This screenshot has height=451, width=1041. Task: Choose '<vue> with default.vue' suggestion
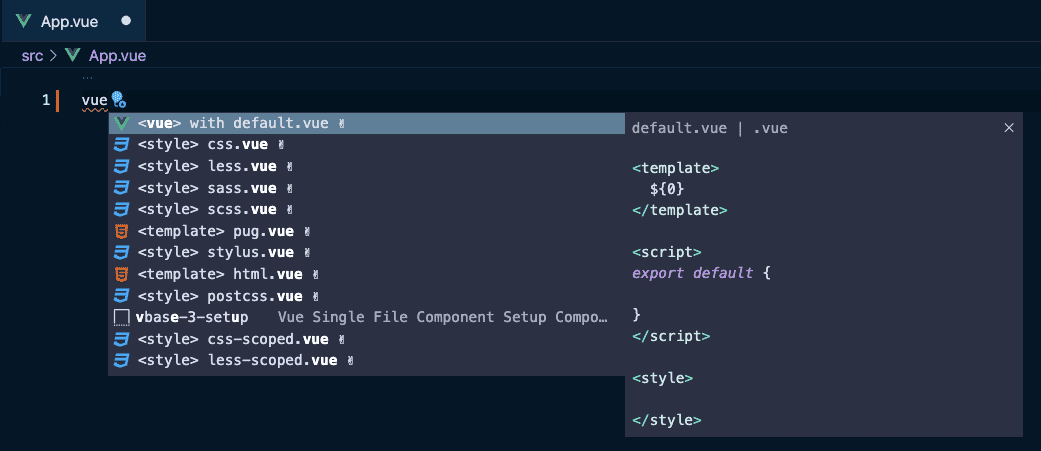click(x=366, y=124)
